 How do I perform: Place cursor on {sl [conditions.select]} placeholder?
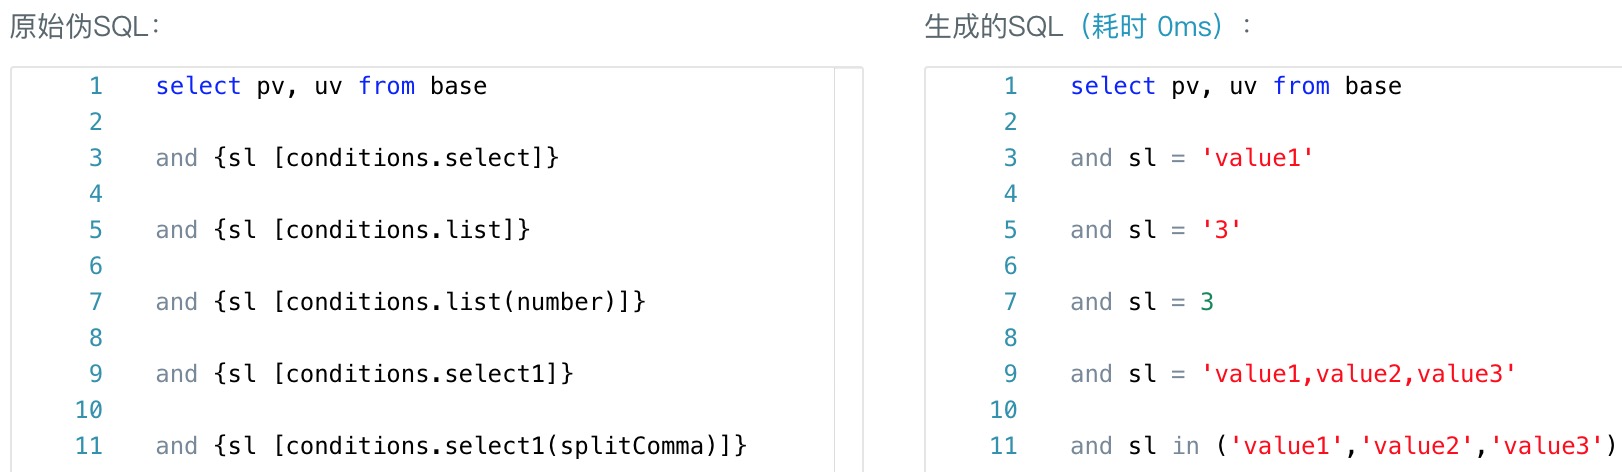coord(385,158)
